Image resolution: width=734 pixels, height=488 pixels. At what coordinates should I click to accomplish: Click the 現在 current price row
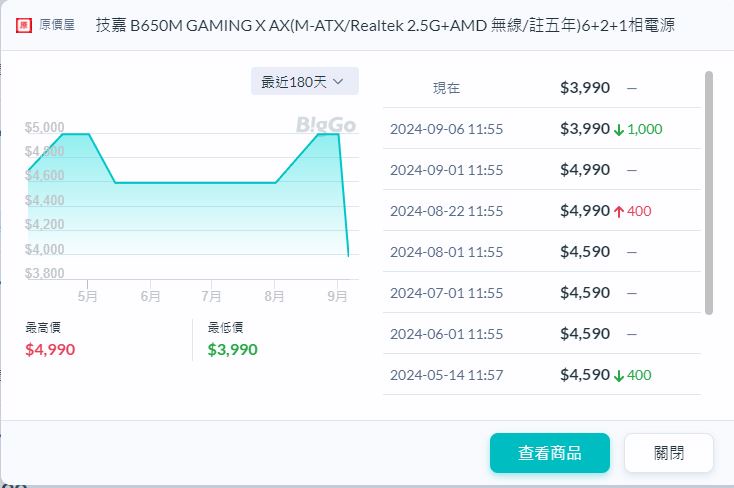coord(540,88)
